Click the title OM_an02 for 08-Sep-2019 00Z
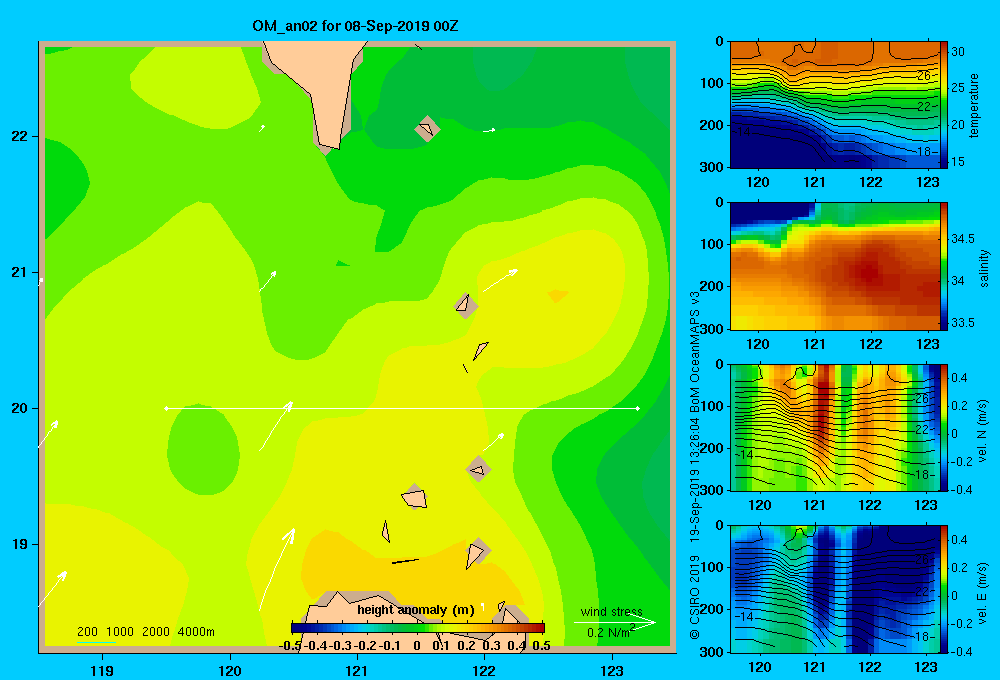This screenshot has width=1000, height=680. pos(355,26)
